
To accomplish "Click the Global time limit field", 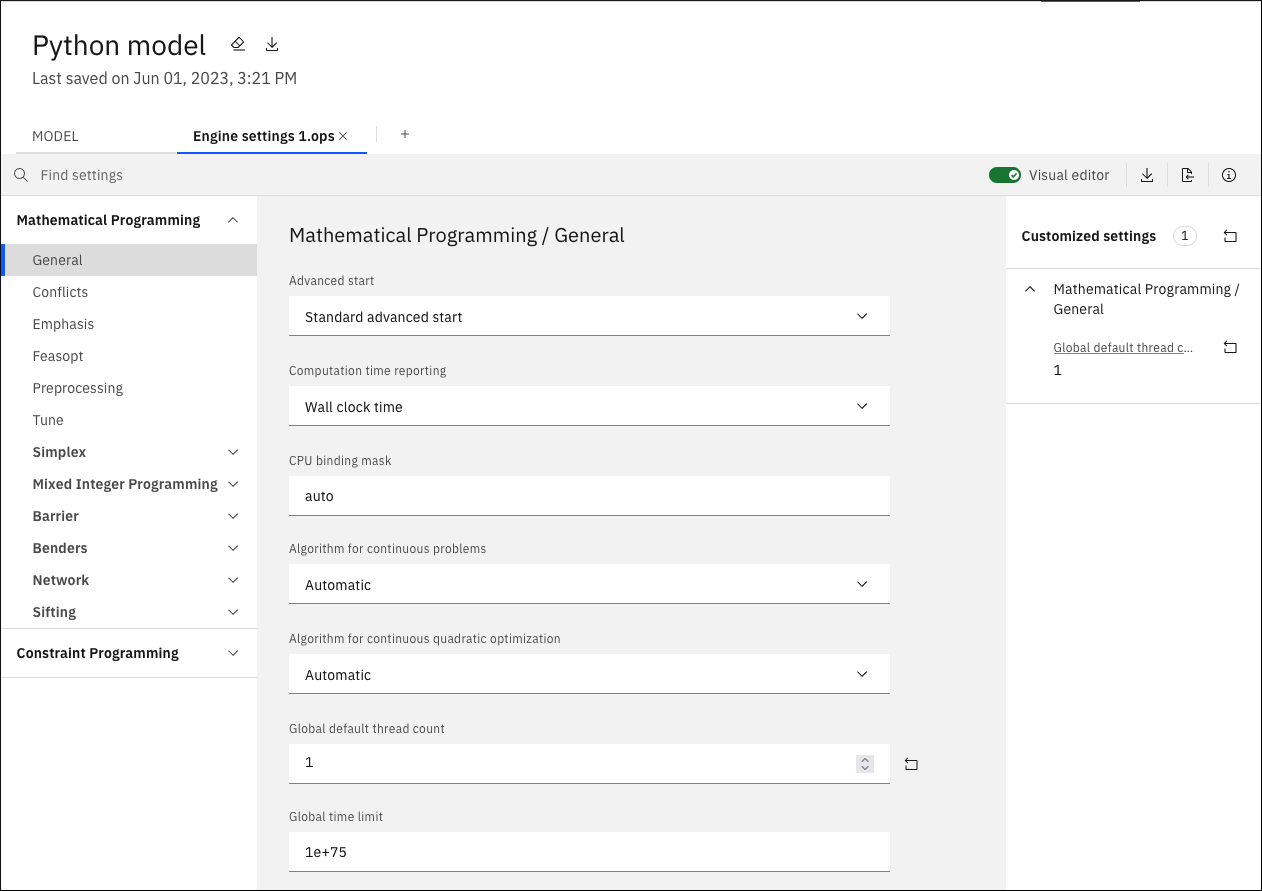I will 589,852.
